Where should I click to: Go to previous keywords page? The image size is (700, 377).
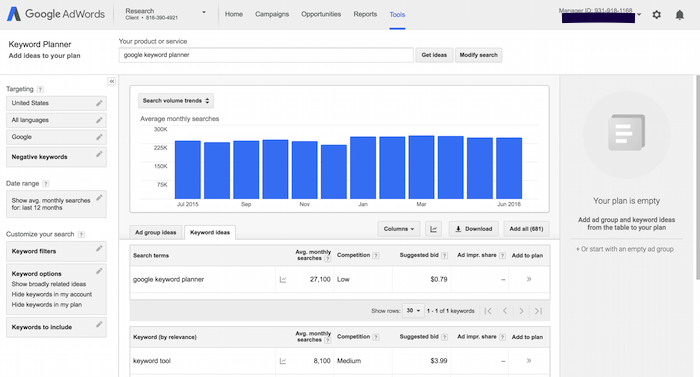point(505,311)
